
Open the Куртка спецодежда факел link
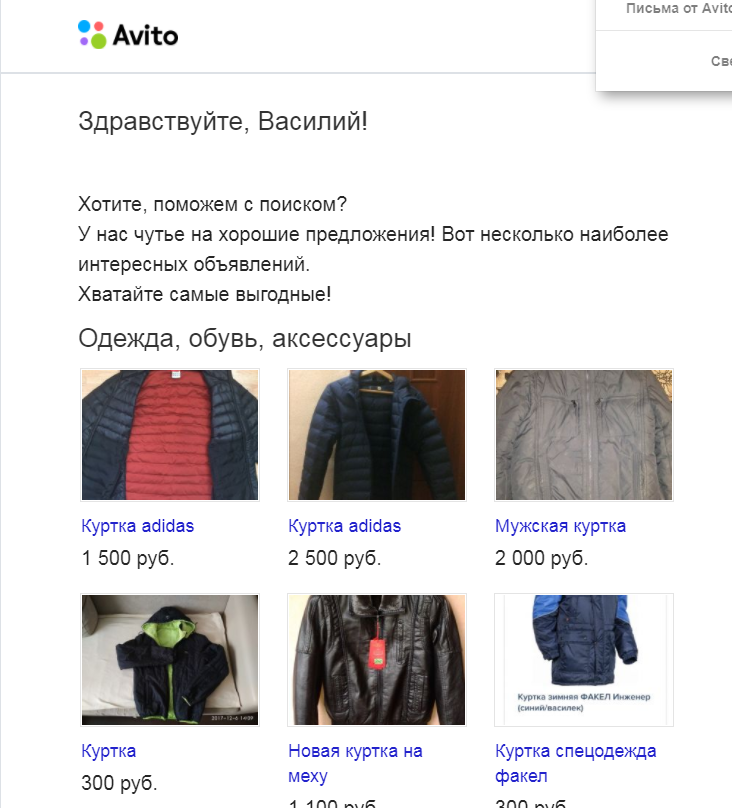click(x=575, y=763)
